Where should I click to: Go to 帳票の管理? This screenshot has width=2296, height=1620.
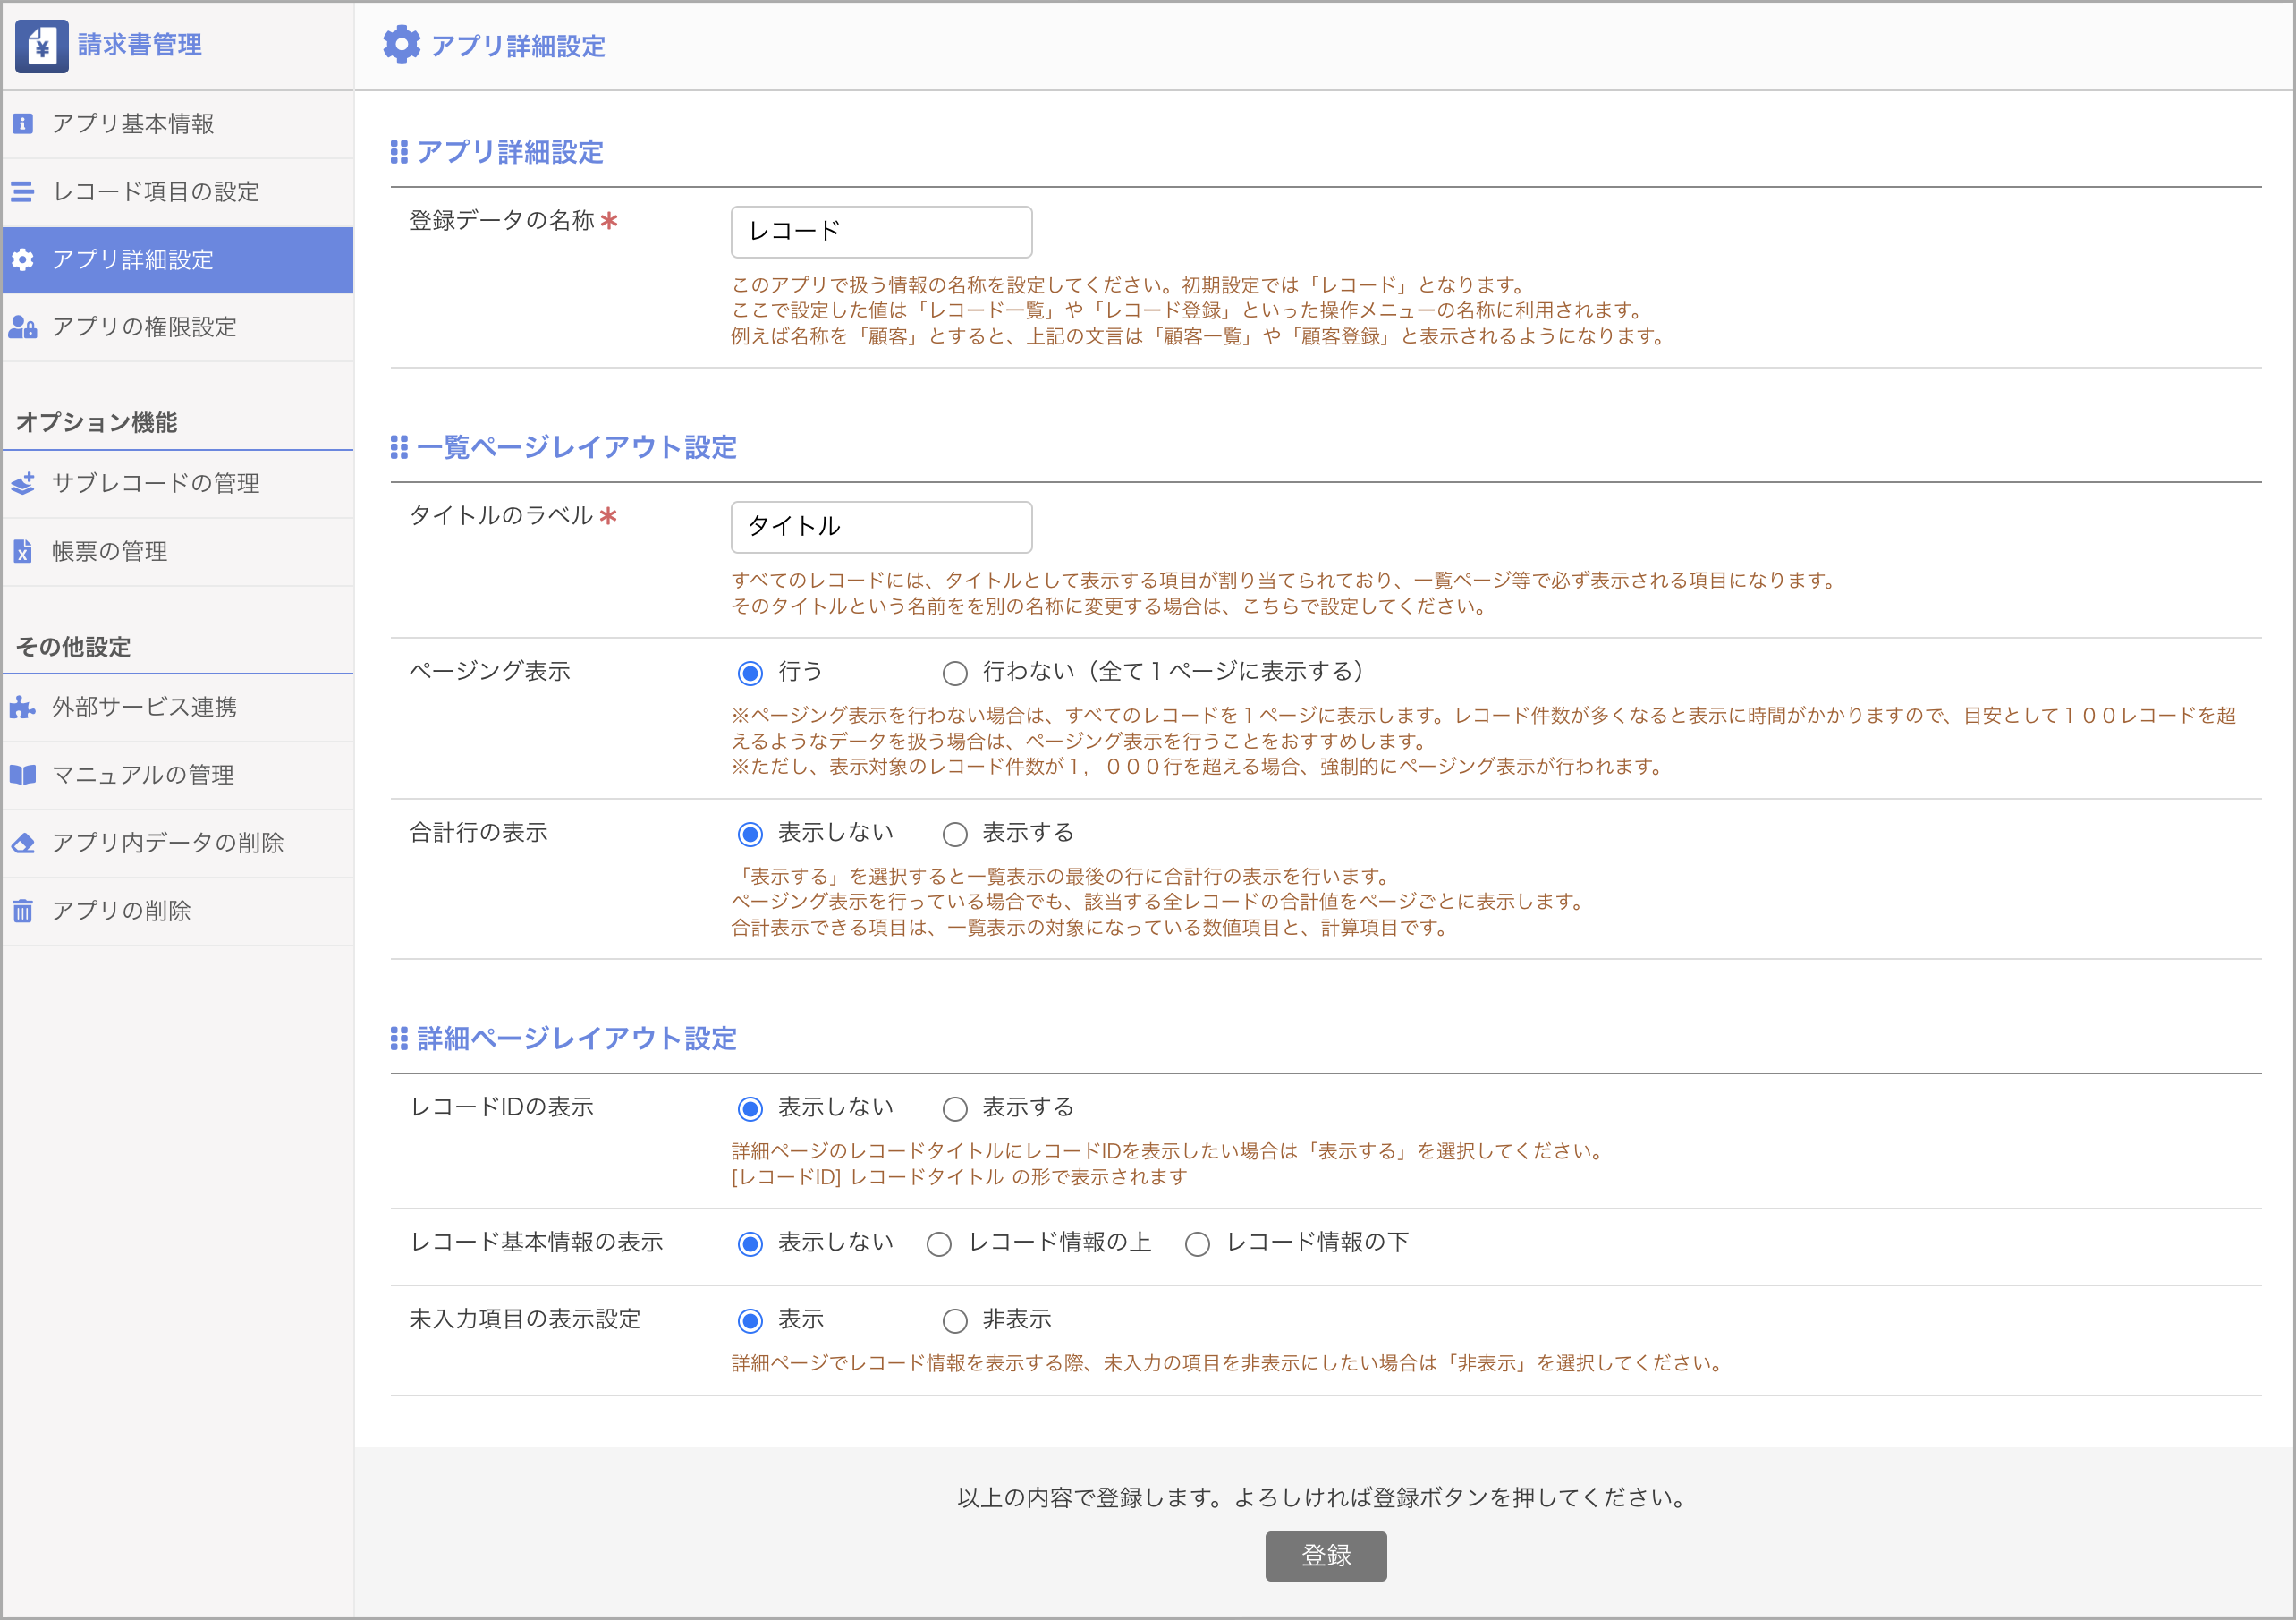pyautogui.click(x=178, y=552)
